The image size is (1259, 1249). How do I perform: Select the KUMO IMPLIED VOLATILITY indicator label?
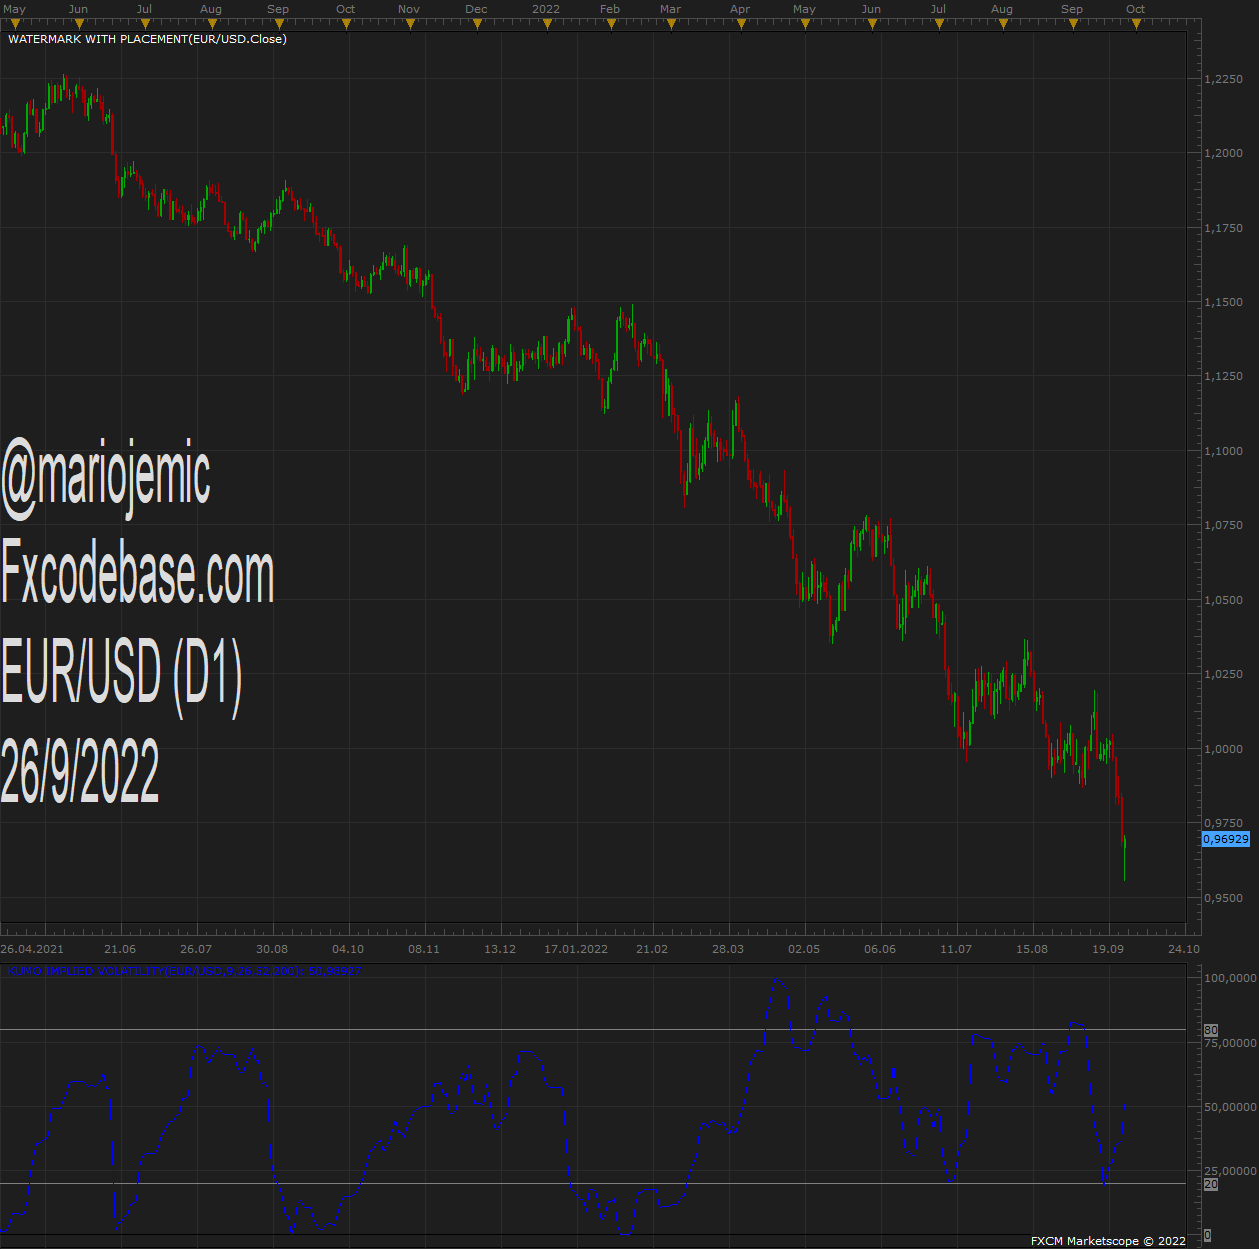[x=185, y=971]
